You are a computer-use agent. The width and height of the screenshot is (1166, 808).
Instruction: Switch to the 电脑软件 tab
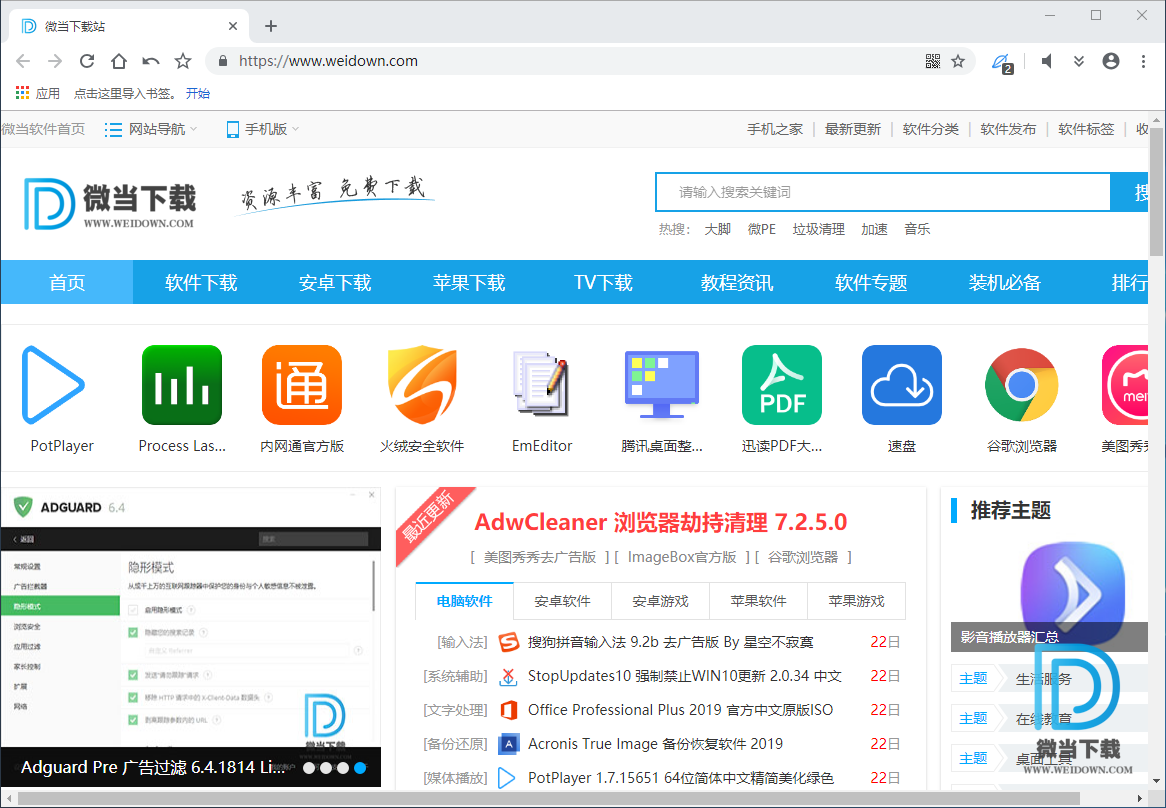[465, 601]
